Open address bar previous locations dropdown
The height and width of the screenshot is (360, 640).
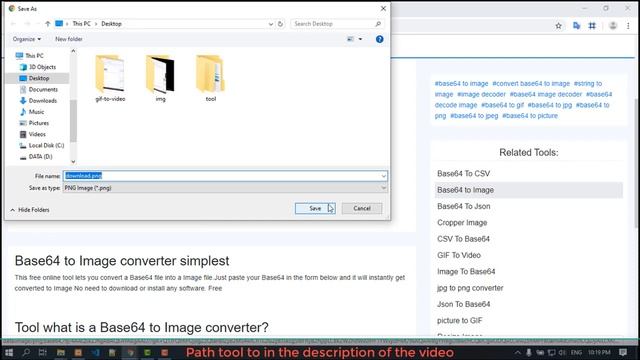pyautogui.click(x=271, y=24)
